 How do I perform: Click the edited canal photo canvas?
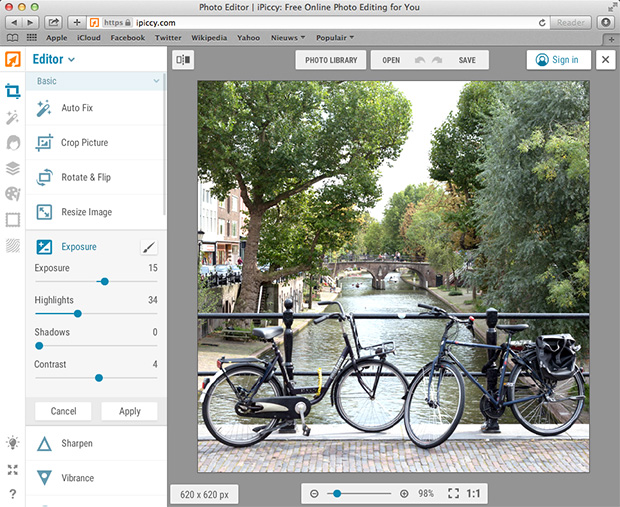(x=393, y=276)
